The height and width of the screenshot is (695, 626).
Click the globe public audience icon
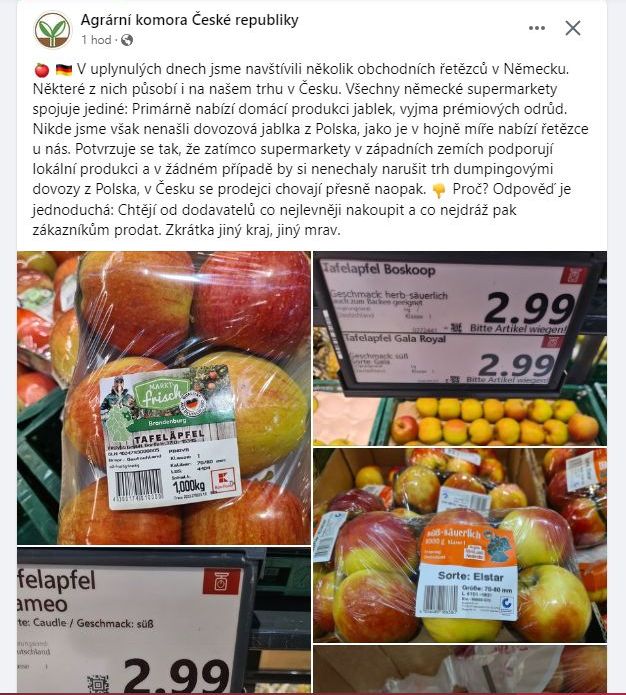click(x=127, y=40)
